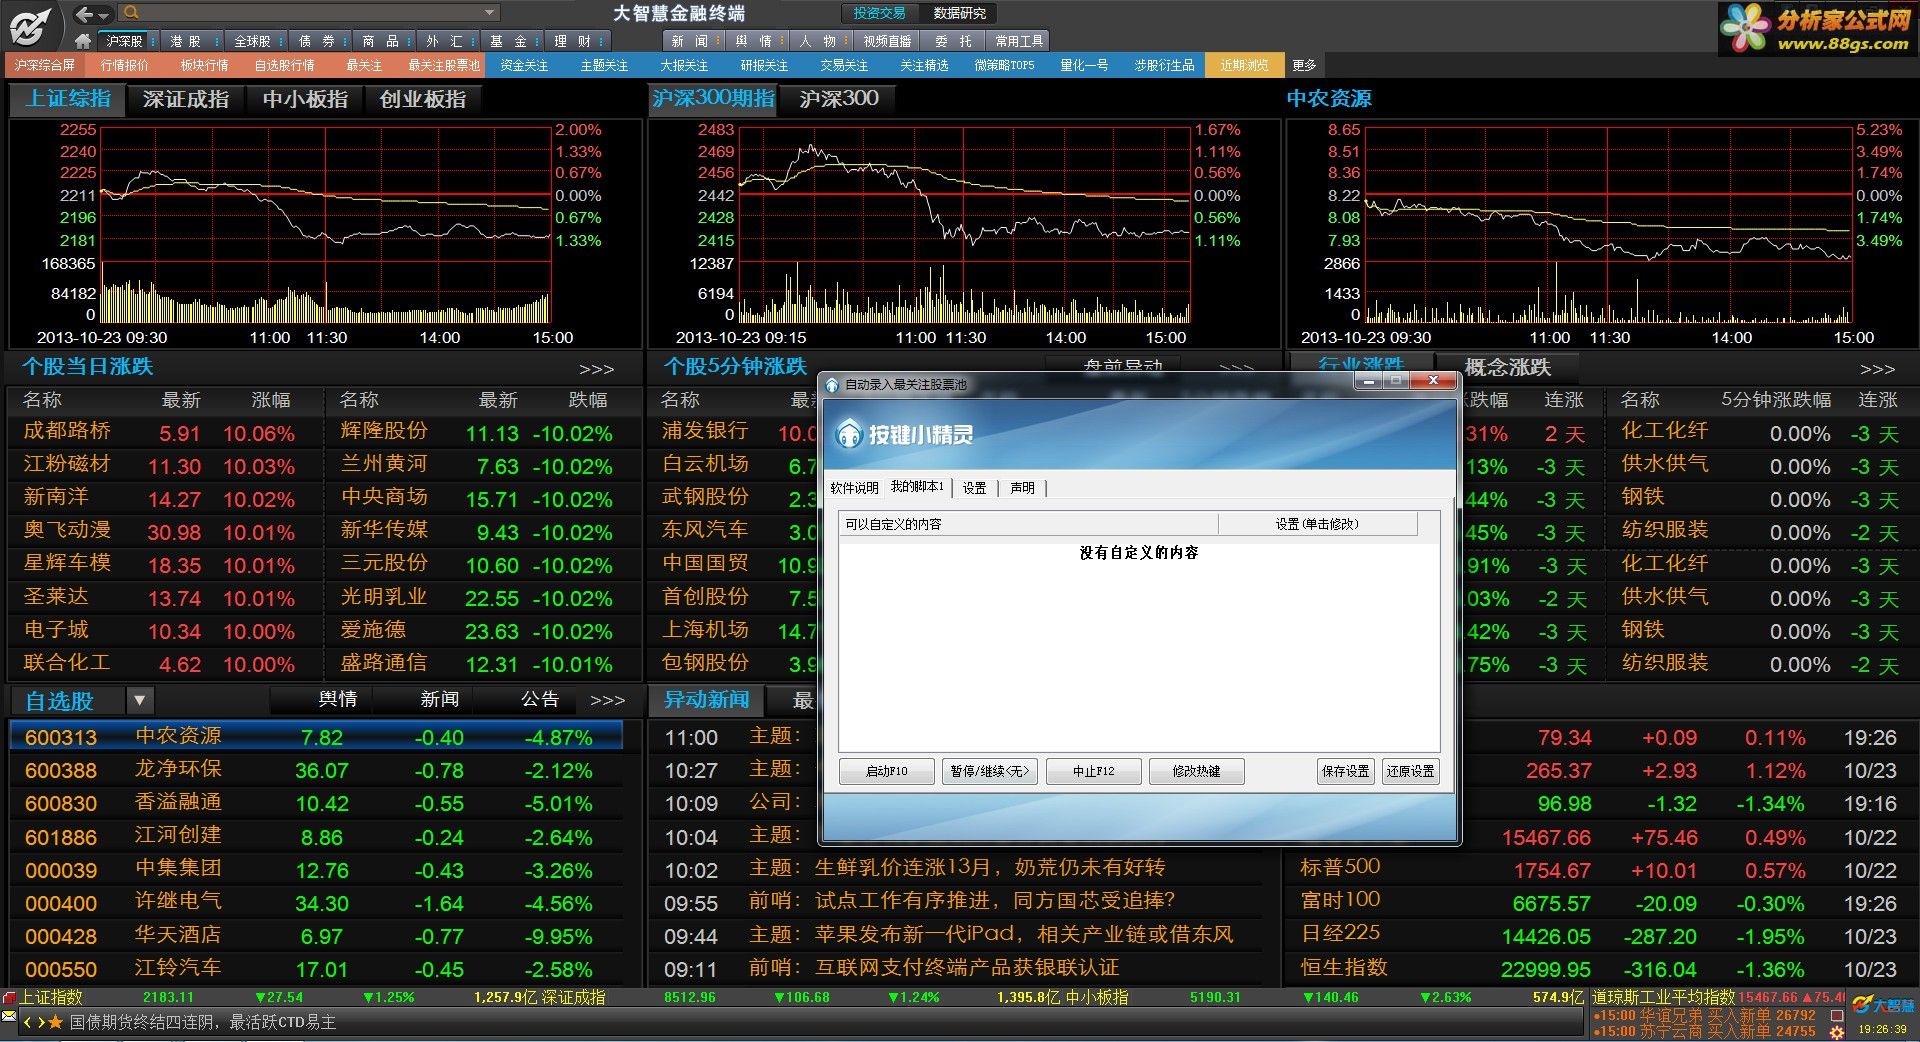Open the 沪深股 menu dots expander
Viewport: 1920px width, 1042px height.
tap(151, 41)
